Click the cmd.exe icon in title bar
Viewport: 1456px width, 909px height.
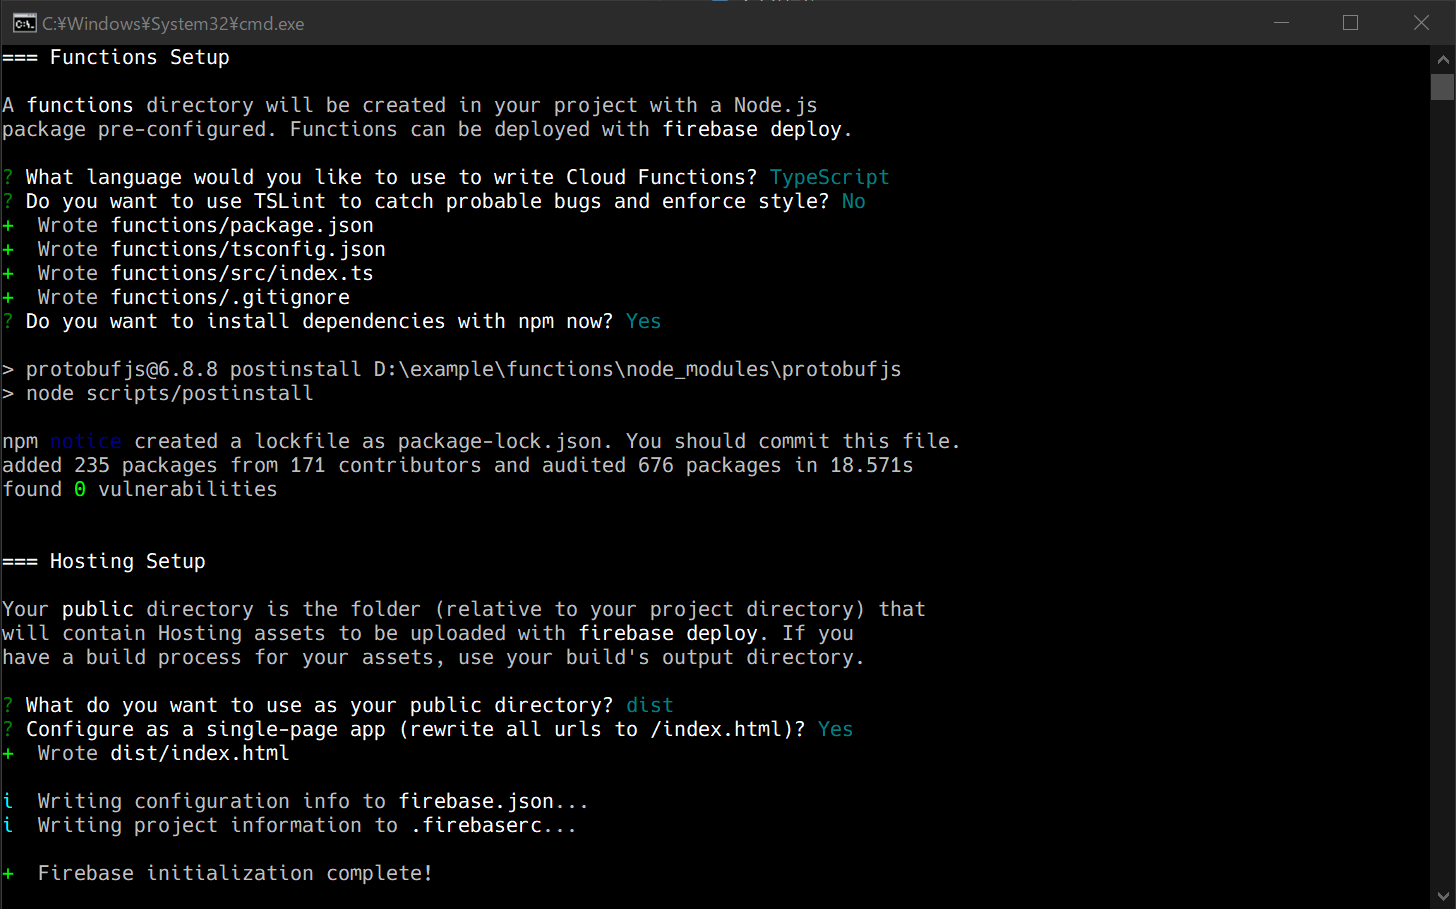[24, 23]
